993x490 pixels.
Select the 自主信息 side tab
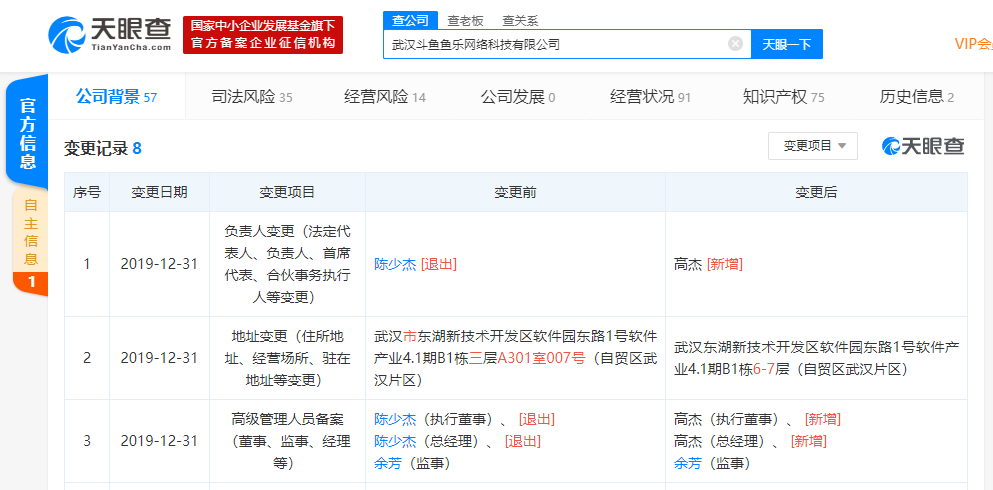point(30,242)
